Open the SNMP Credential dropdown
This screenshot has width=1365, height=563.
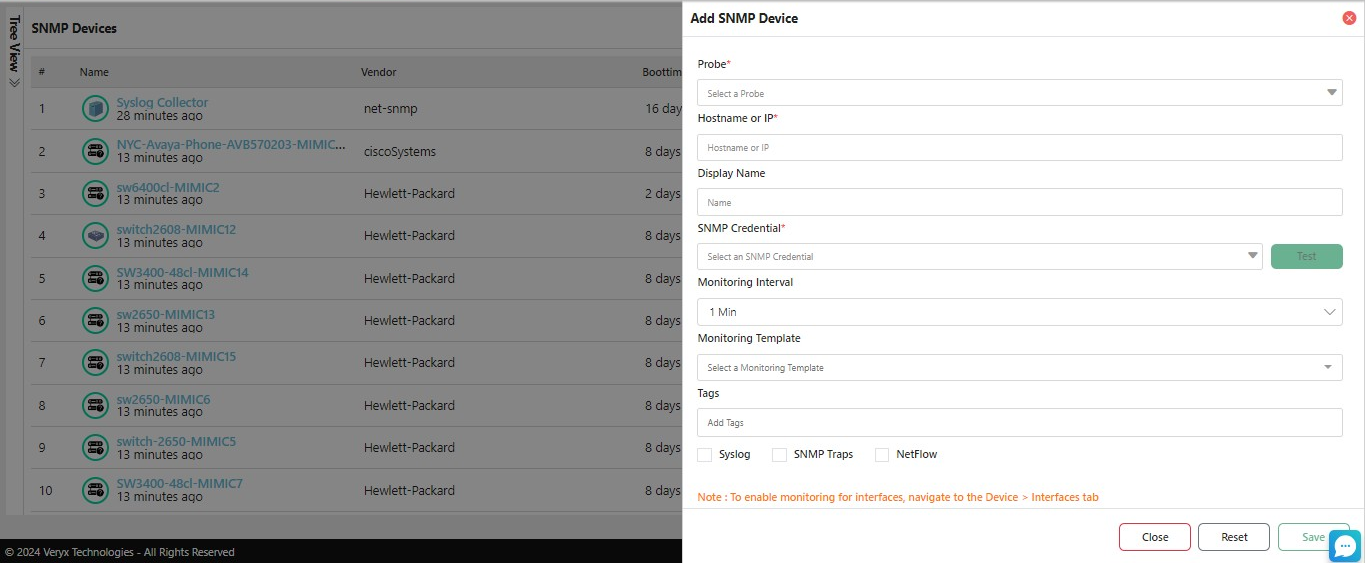pyautogui.click(x=979, y=256)
